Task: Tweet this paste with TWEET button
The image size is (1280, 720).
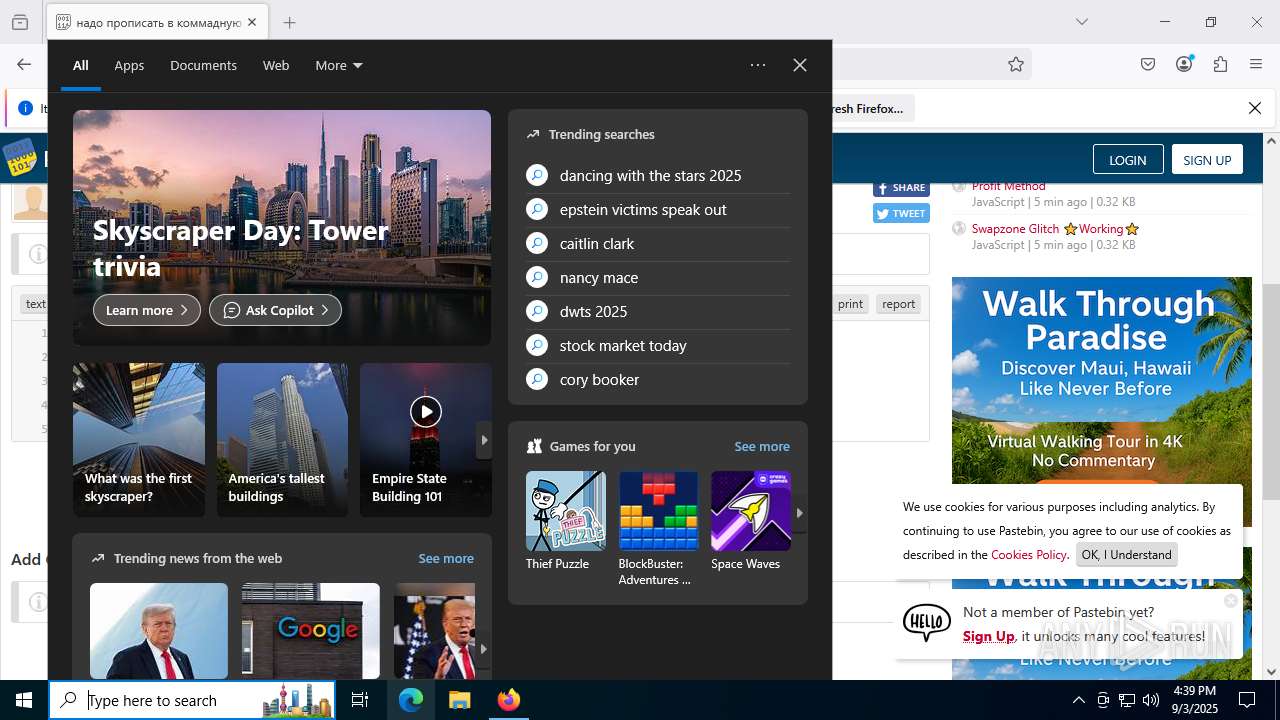Action: [x=901, y=213]
